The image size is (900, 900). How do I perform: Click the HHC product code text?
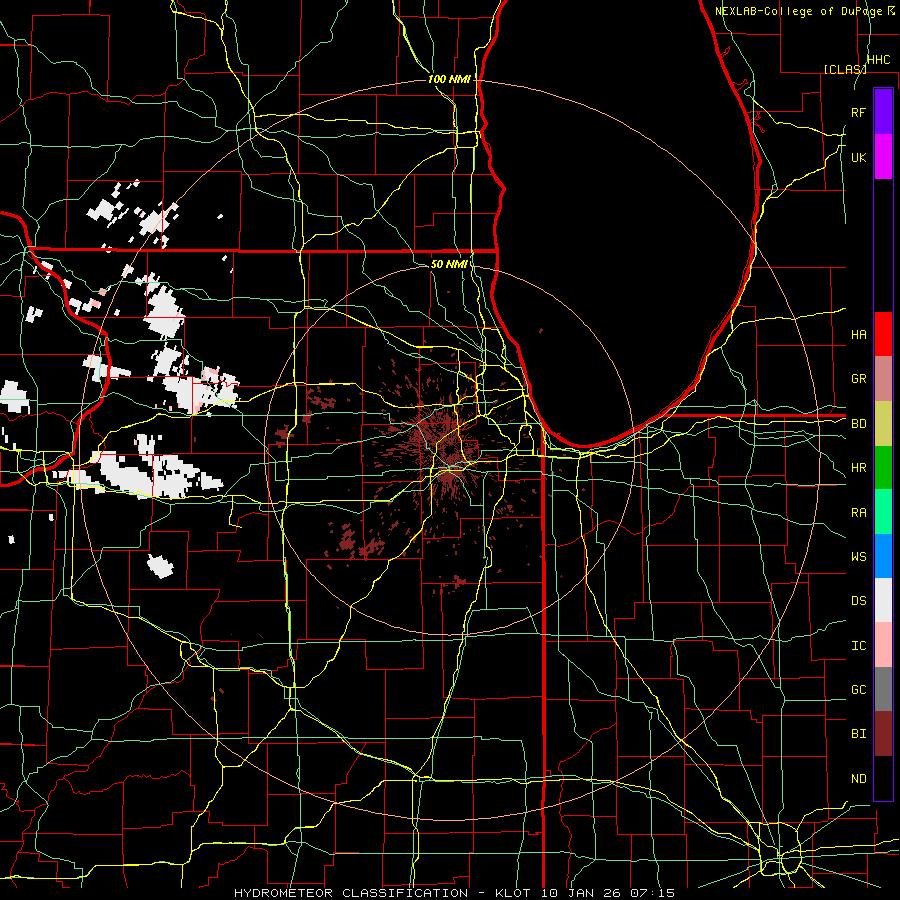pos(878,60)
